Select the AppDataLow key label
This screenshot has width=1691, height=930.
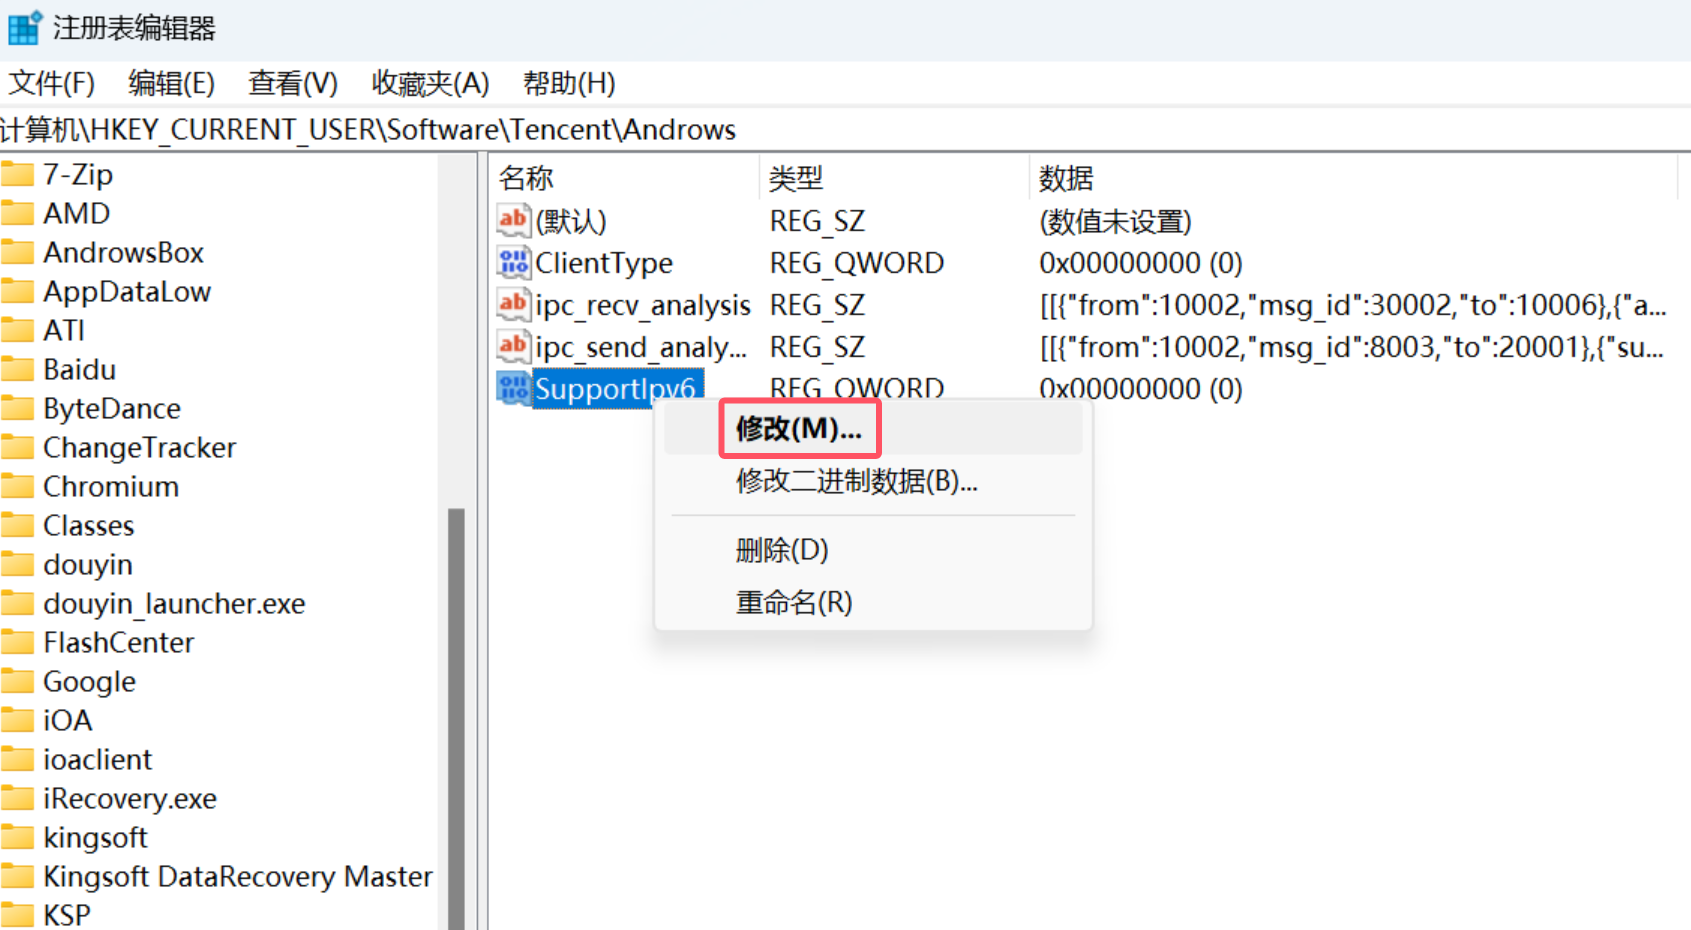tap(127, 292)
